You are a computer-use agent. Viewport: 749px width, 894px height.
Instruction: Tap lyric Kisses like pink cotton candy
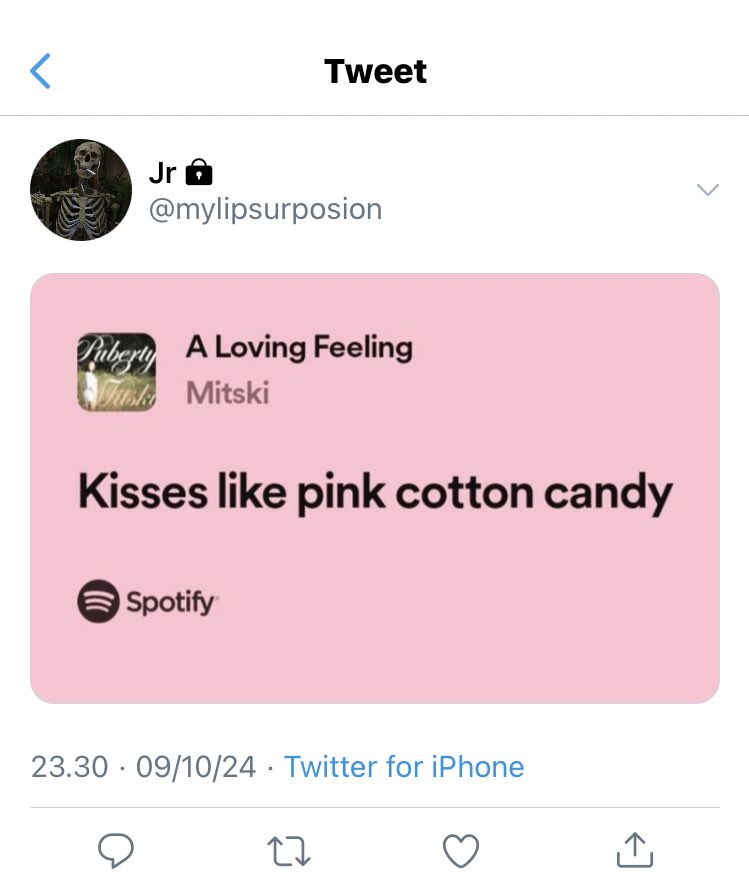click(x=375, y=493)
